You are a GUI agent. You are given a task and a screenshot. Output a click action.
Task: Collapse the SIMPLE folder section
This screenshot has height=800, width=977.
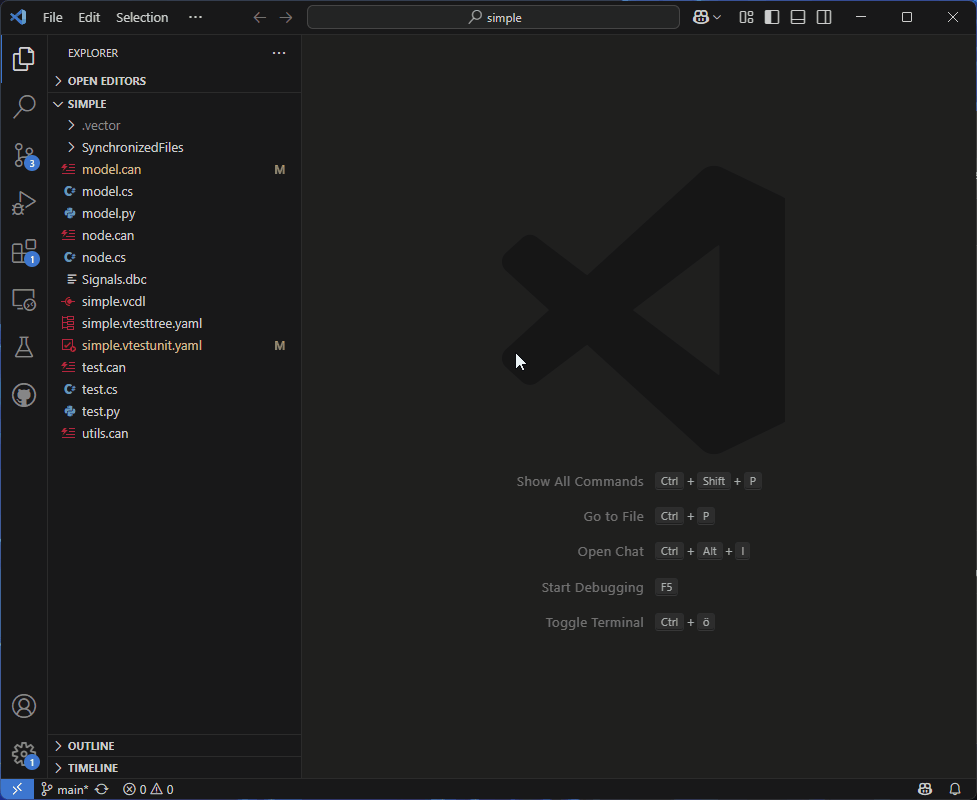point(174,104)
